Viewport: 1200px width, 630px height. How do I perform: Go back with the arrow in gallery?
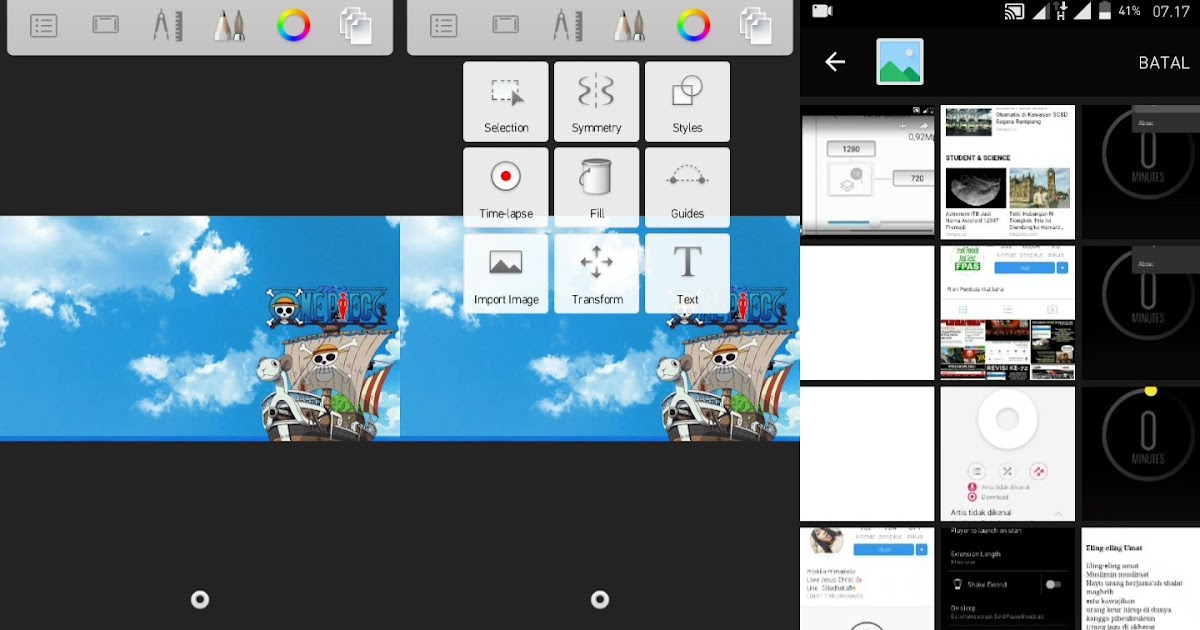click(835, 62)
